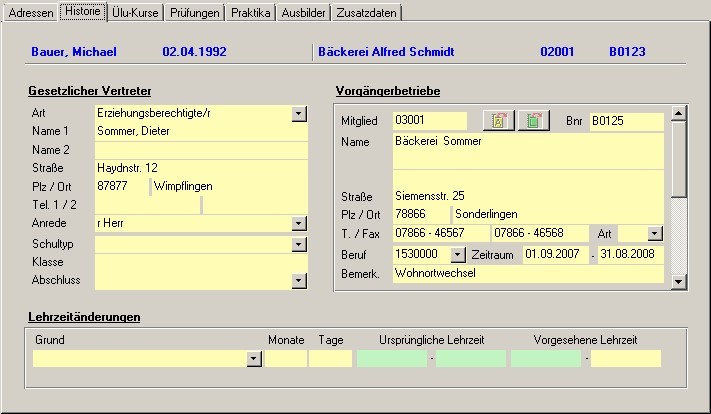Viewport: 711px width, 414px height.
Task: Click the Bemerk. field with Wohnortwechsel
Action: [528, 273]
